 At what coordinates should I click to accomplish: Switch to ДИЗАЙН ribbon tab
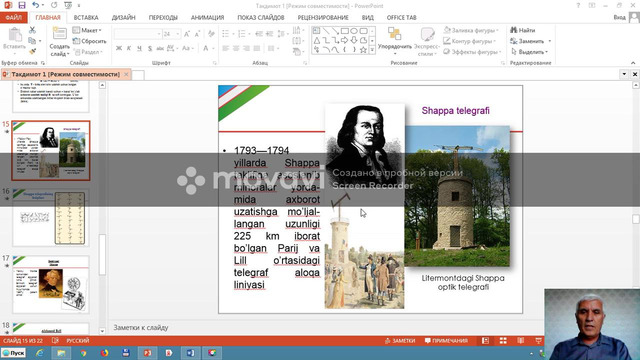pos(123,18)
